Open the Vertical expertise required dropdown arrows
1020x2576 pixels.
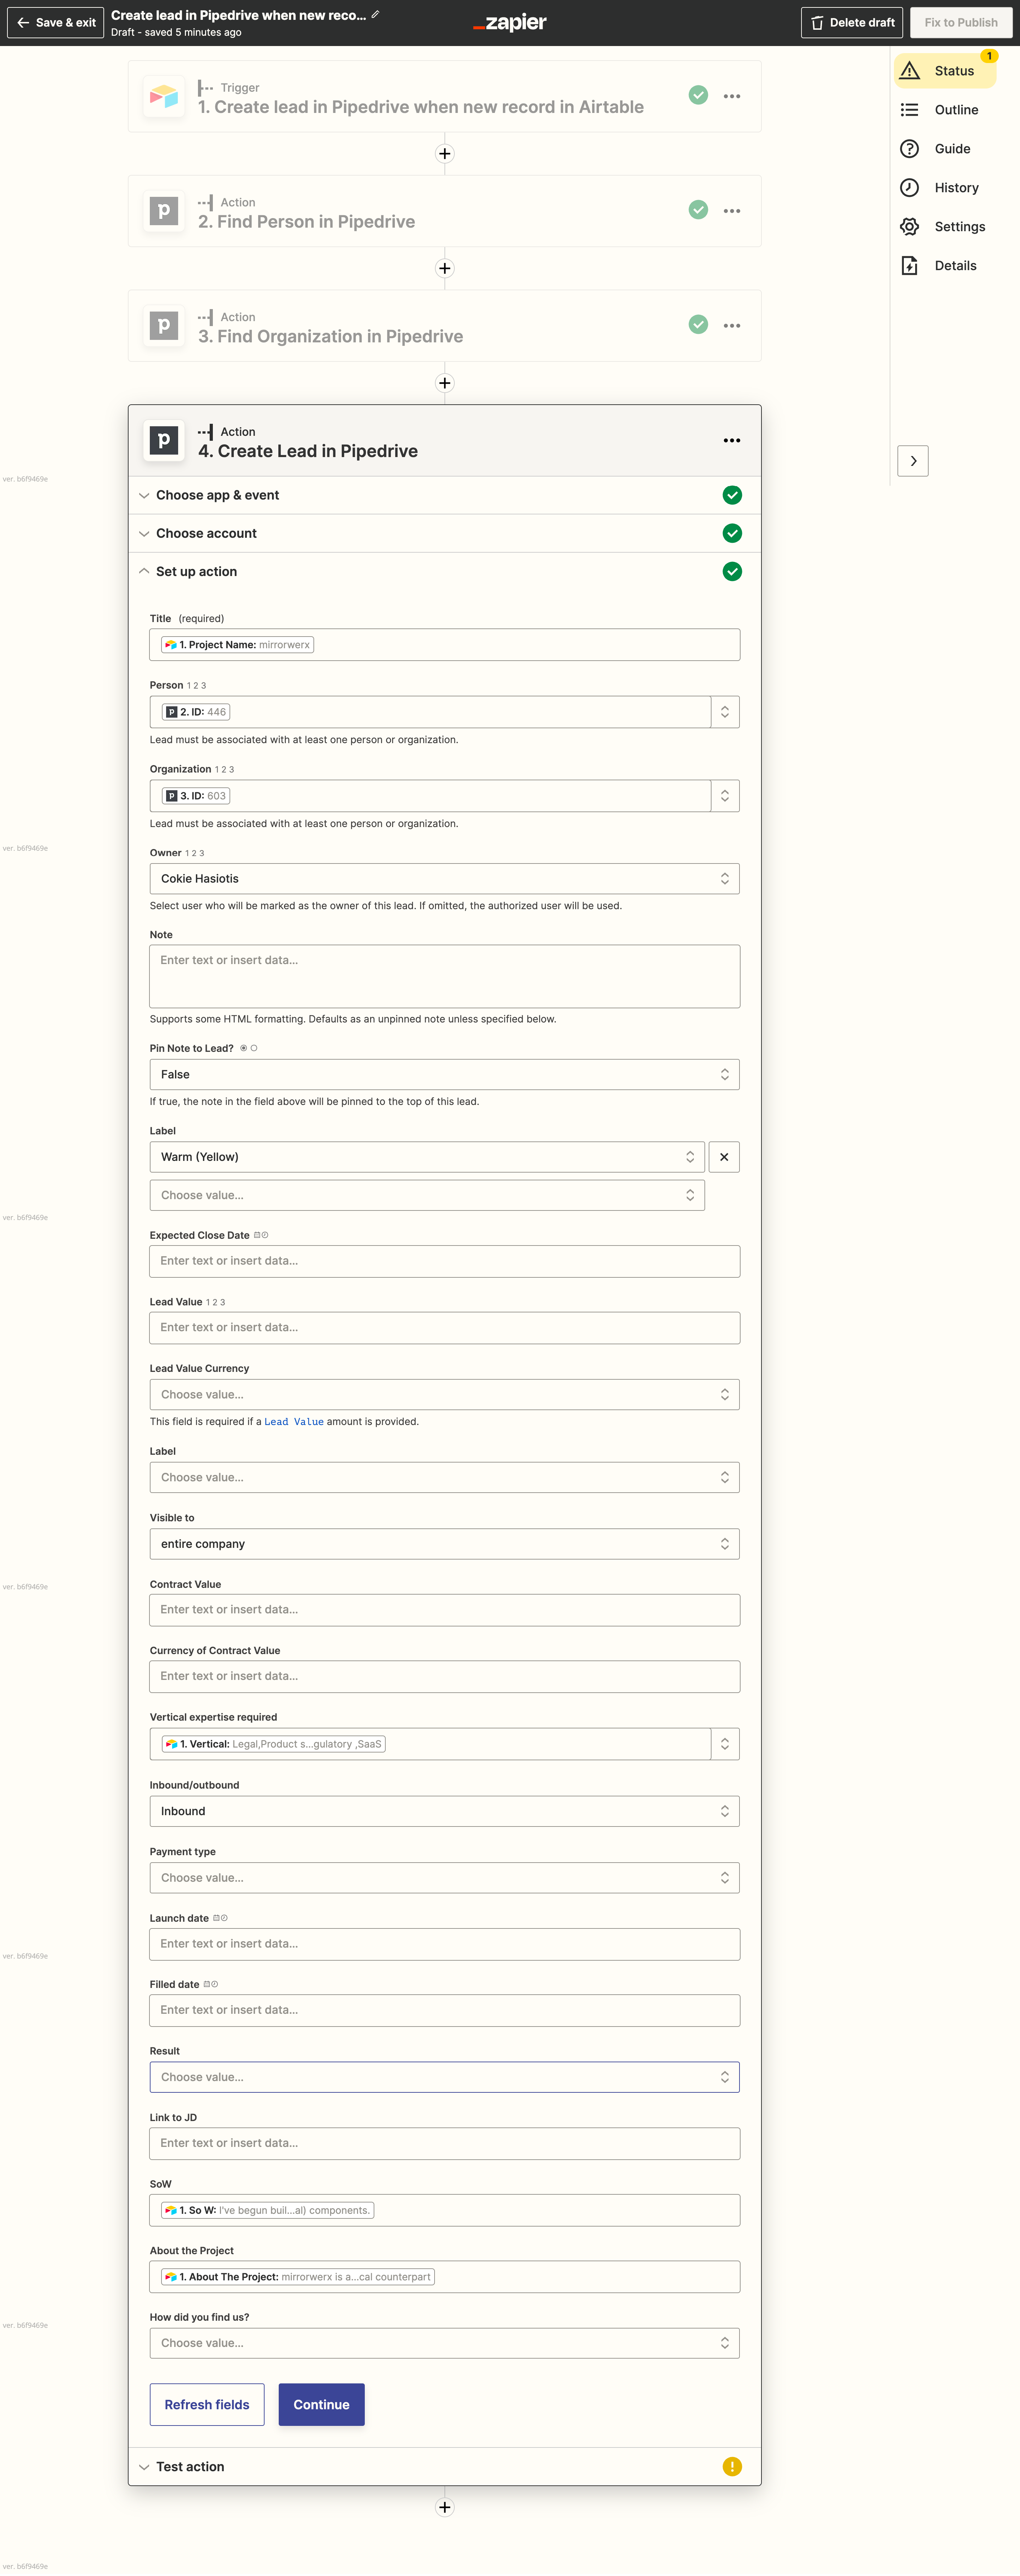[725, 1744]
